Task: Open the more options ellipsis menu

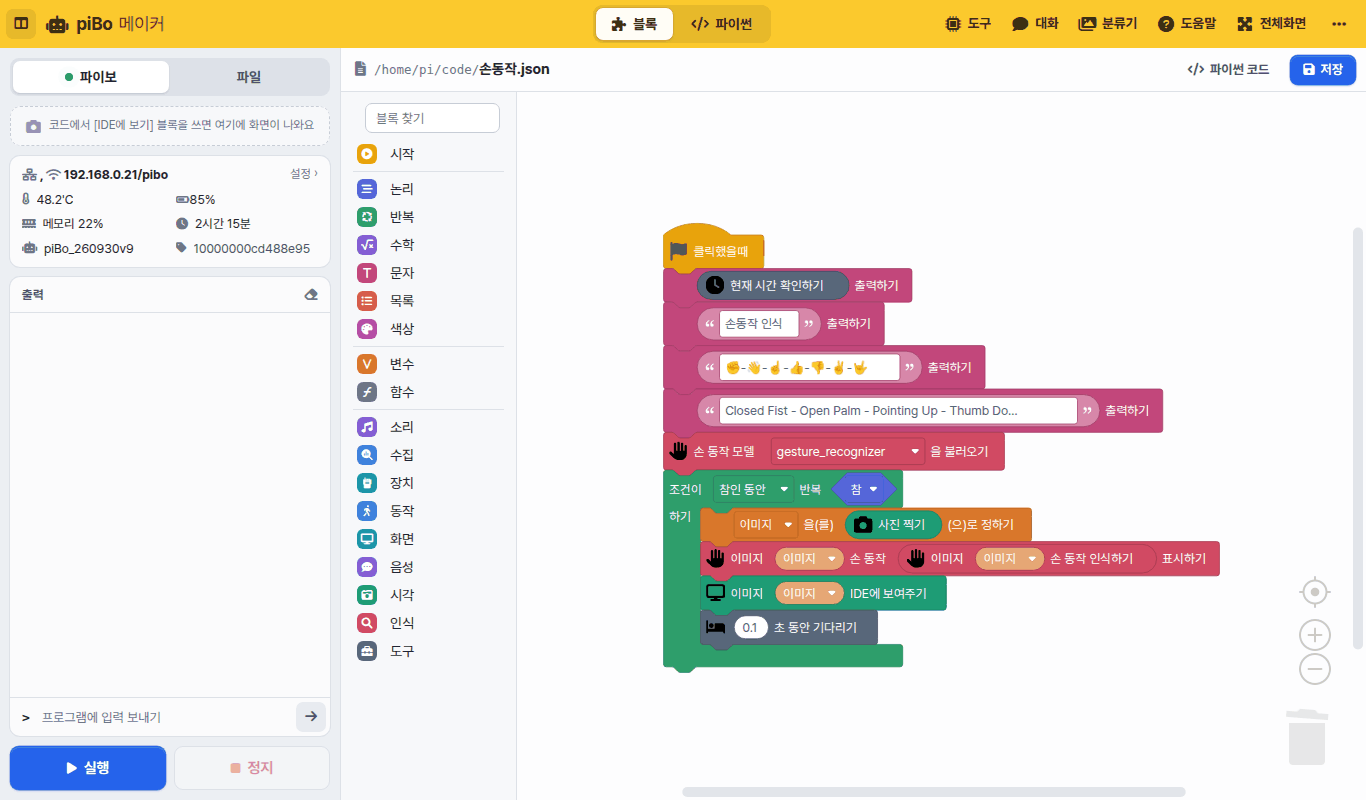Action: coord(1339,24)
